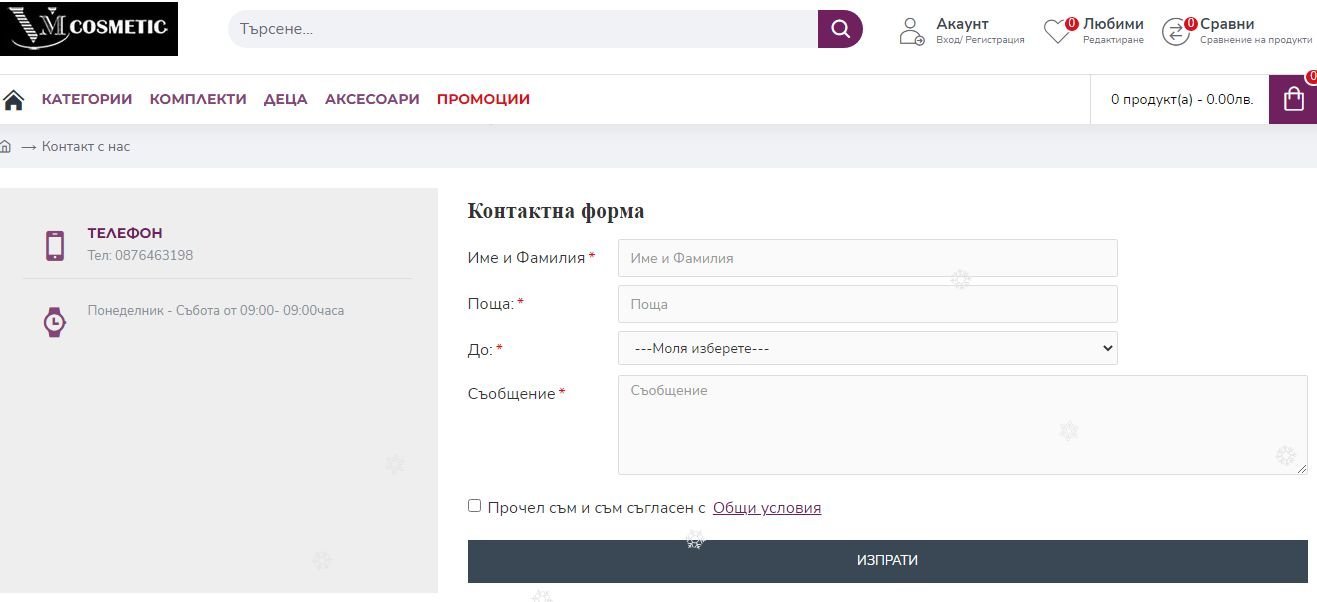The image size is (1317, 602).
Task: Focus the 'Име и Фамилия' input field
Action: click(867, 258)
